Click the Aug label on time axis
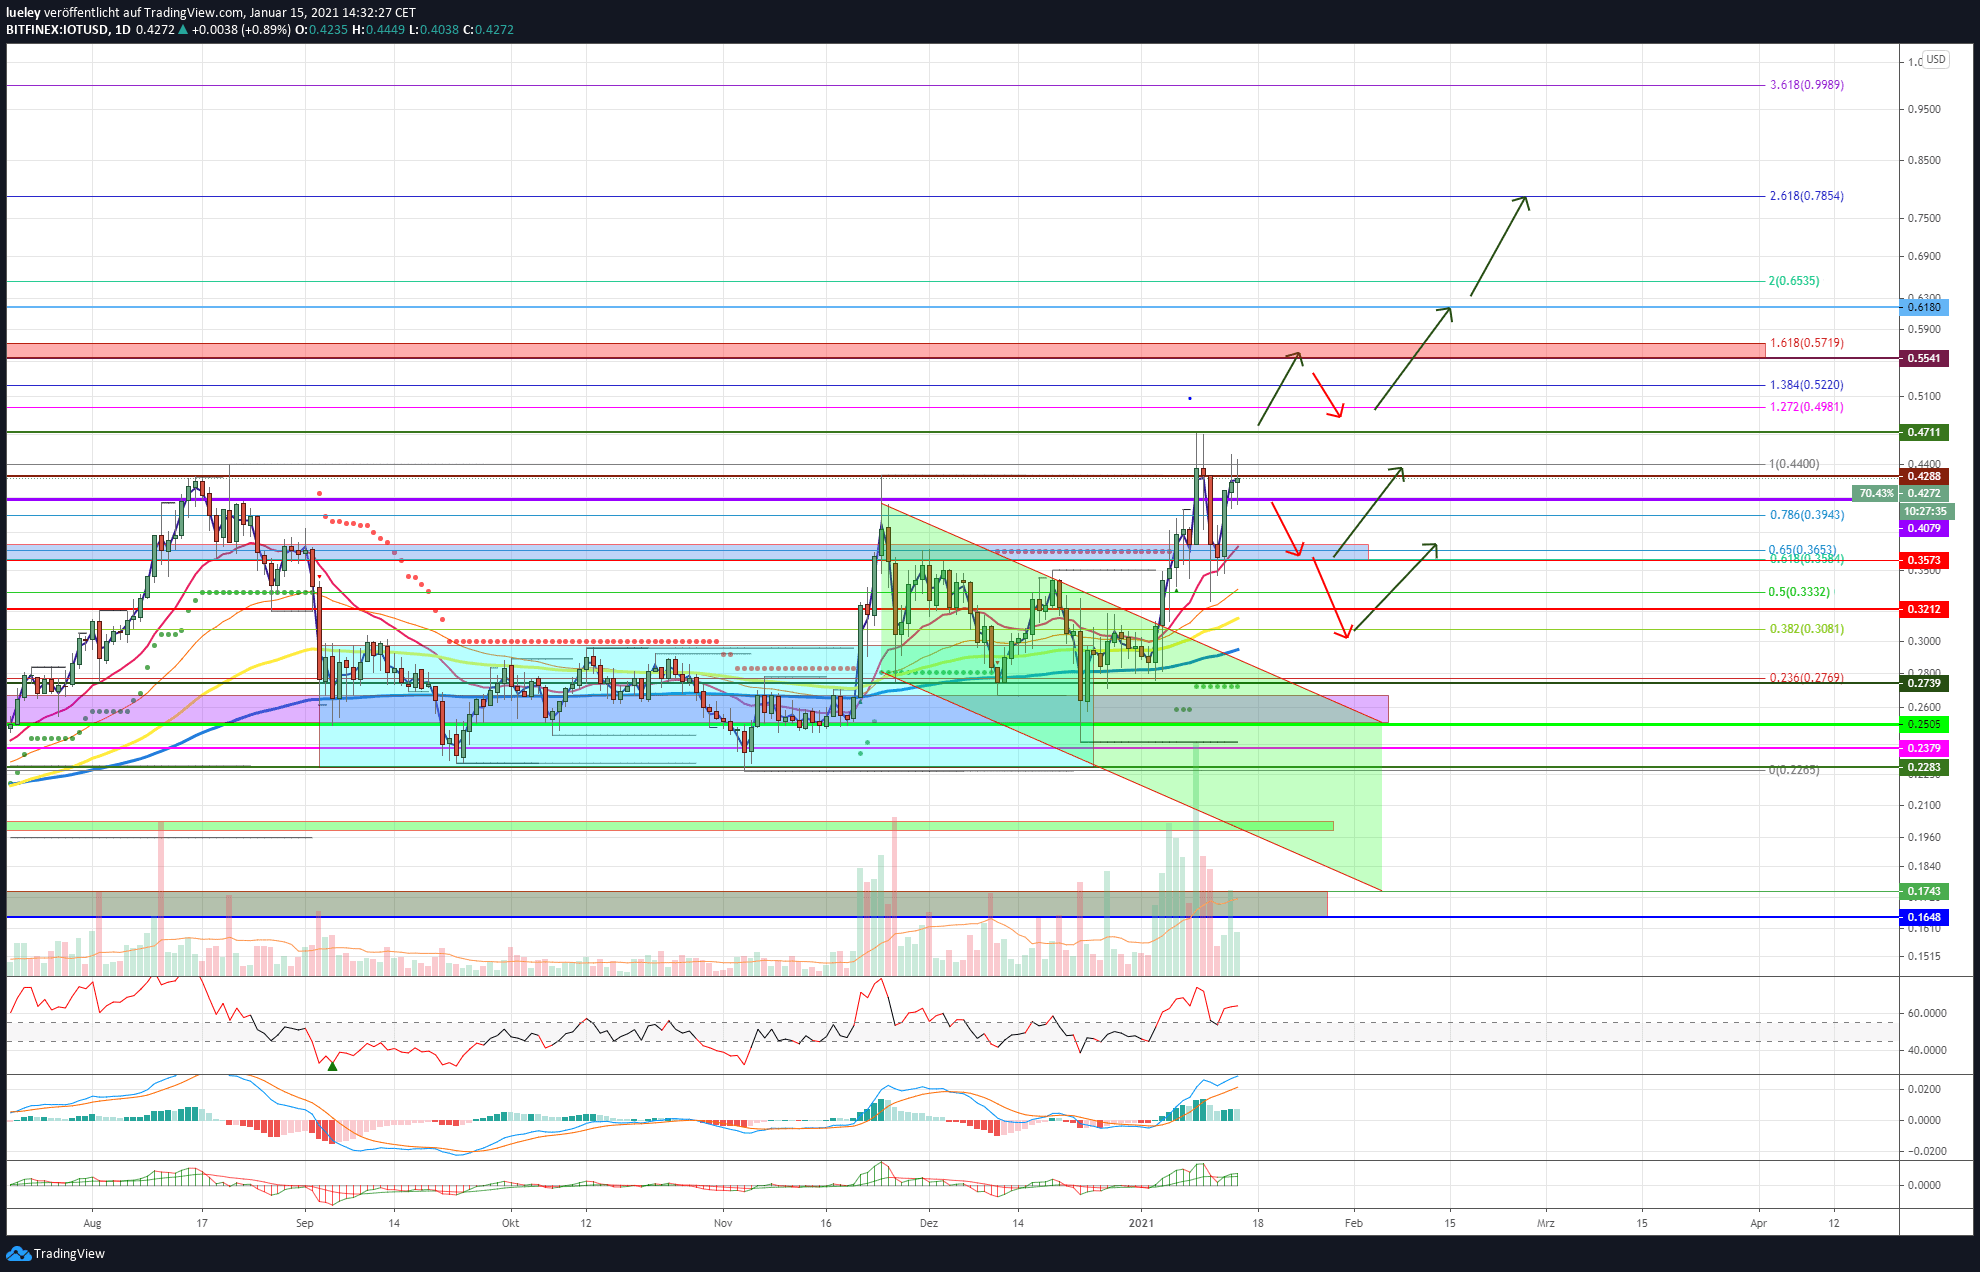Screen dimensions: 1980x1272 coord(92,1223)
